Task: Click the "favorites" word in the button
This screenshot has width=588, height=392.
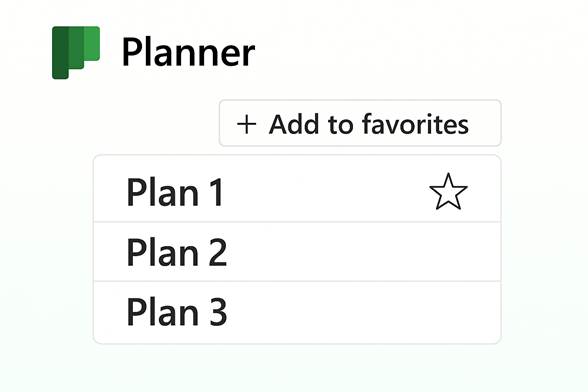Action: click(x=416, y=124)
